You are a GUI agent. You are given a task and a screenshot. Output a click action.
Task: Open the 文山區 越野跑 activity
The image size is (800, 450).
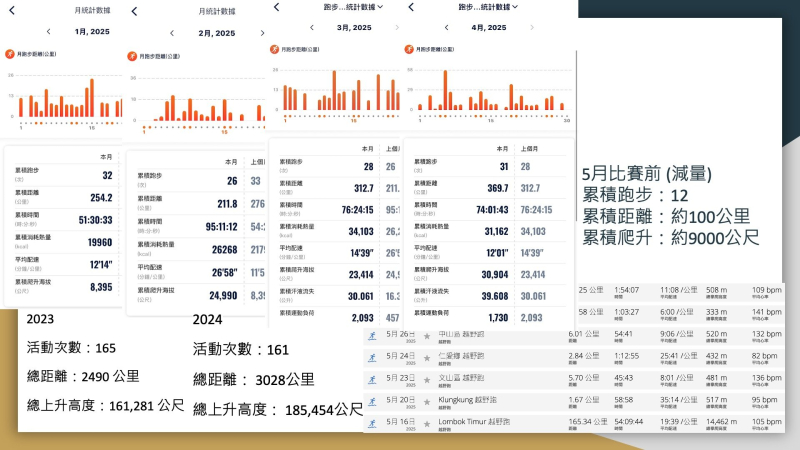(x=462, y=379)
